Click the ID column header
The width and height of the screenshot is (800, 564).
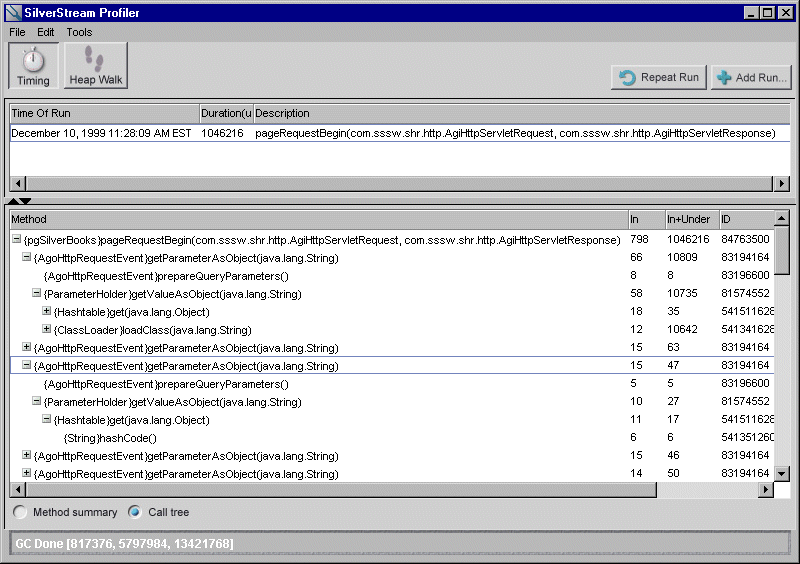point(746,219)
